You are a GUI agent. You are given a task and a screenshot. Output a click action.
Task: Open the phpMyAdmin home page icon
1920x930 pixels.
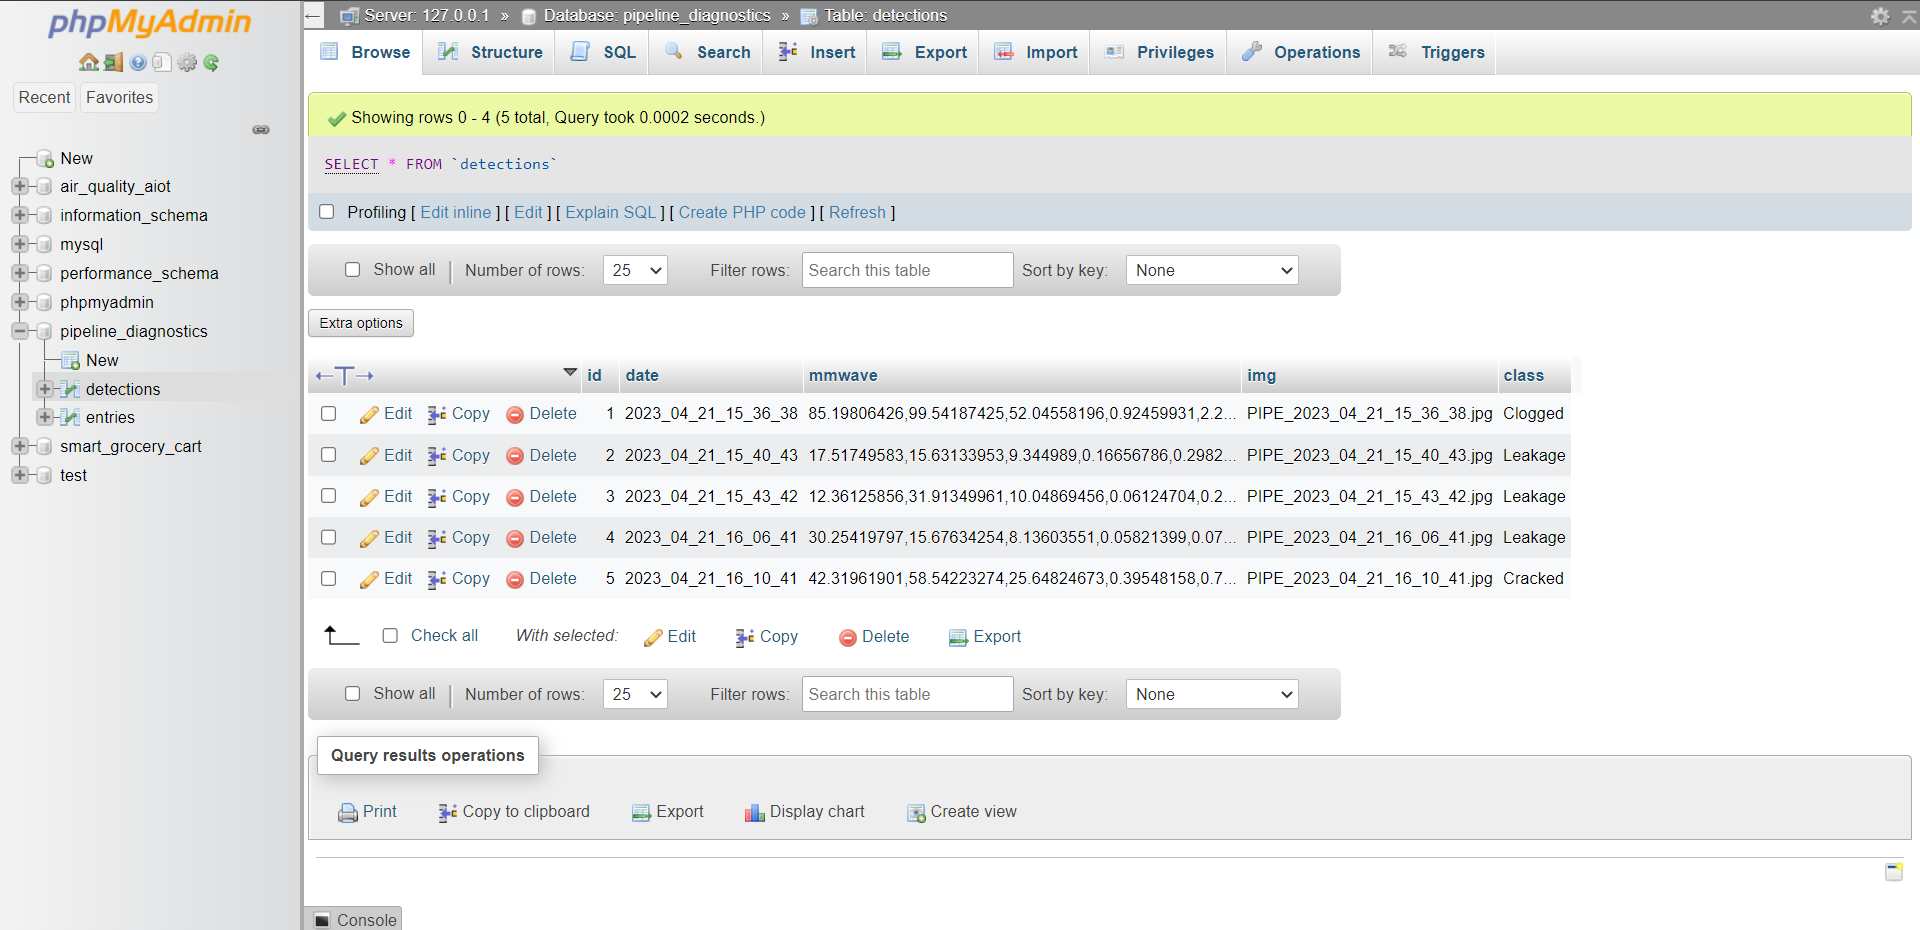[88, 62]
